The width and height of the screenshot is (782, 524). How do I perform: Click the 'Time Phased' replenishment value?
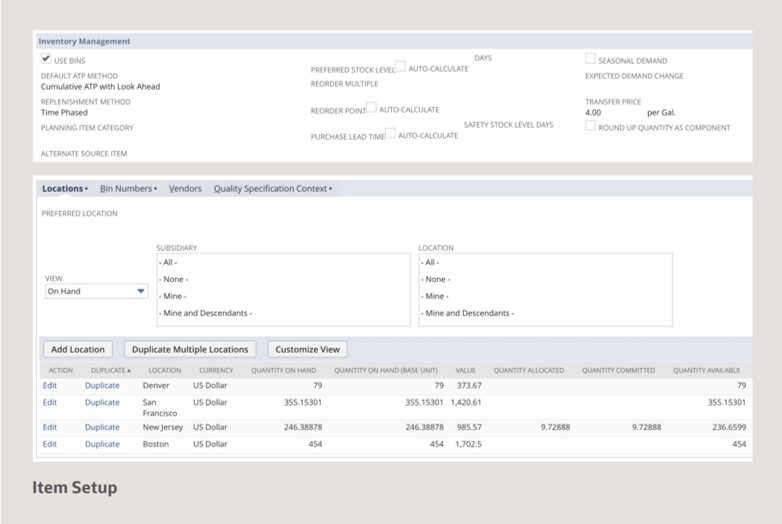click(64, 113)
